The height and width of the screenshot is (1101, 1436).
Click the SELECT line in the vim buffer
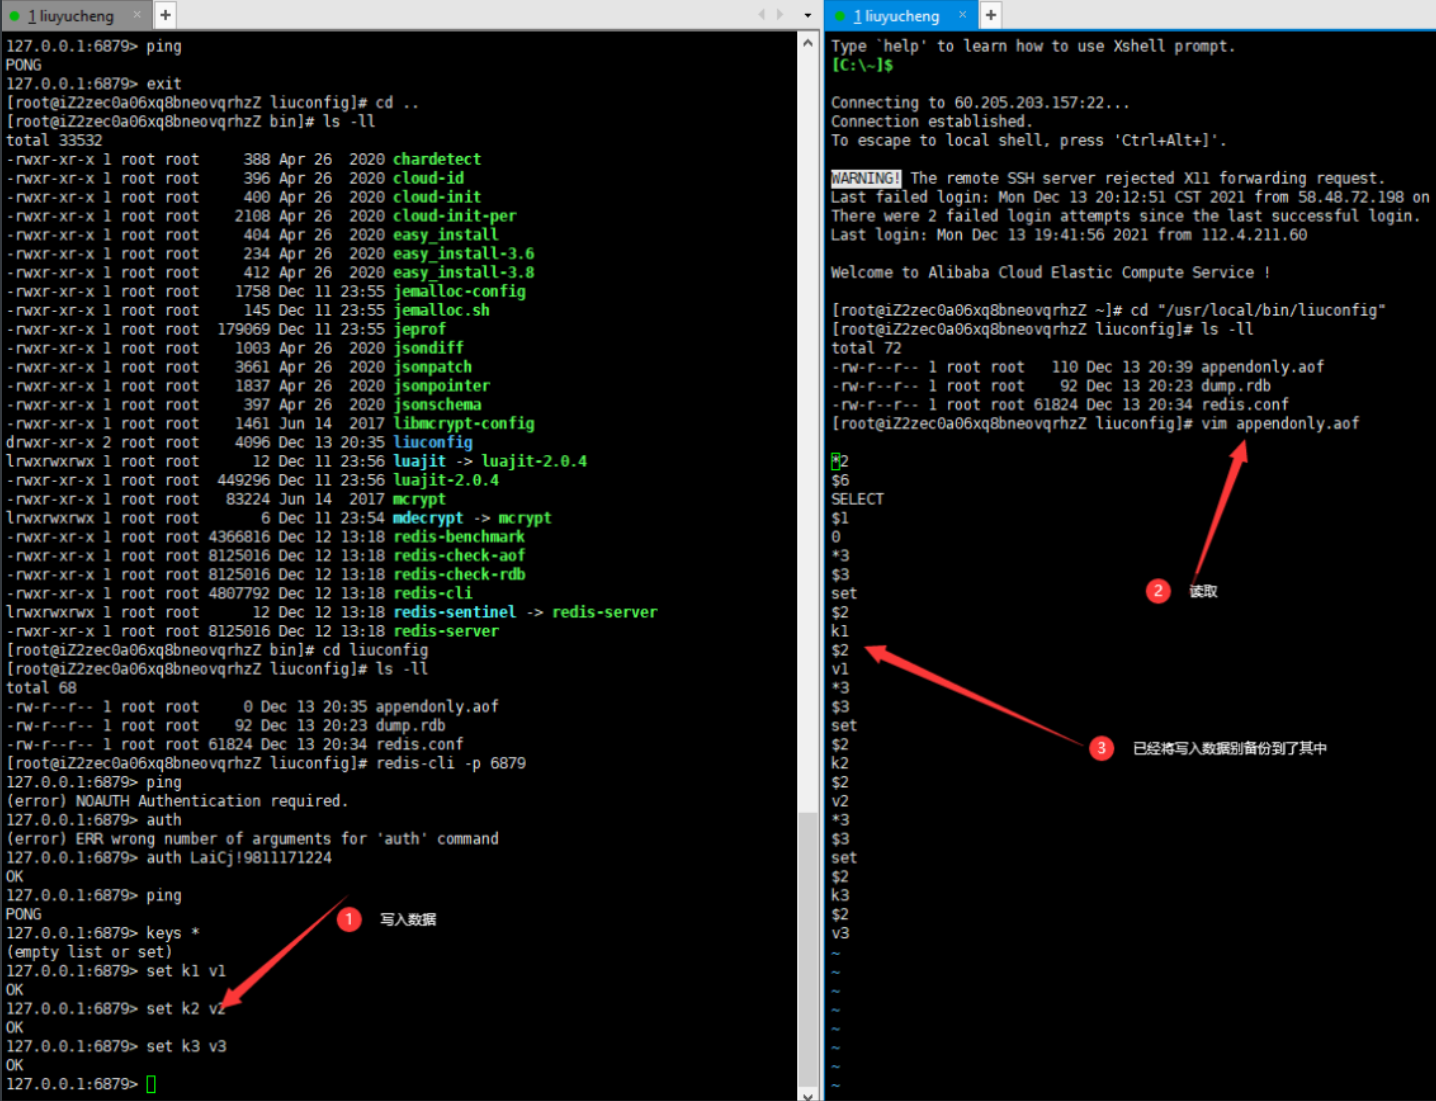point(857,499)
